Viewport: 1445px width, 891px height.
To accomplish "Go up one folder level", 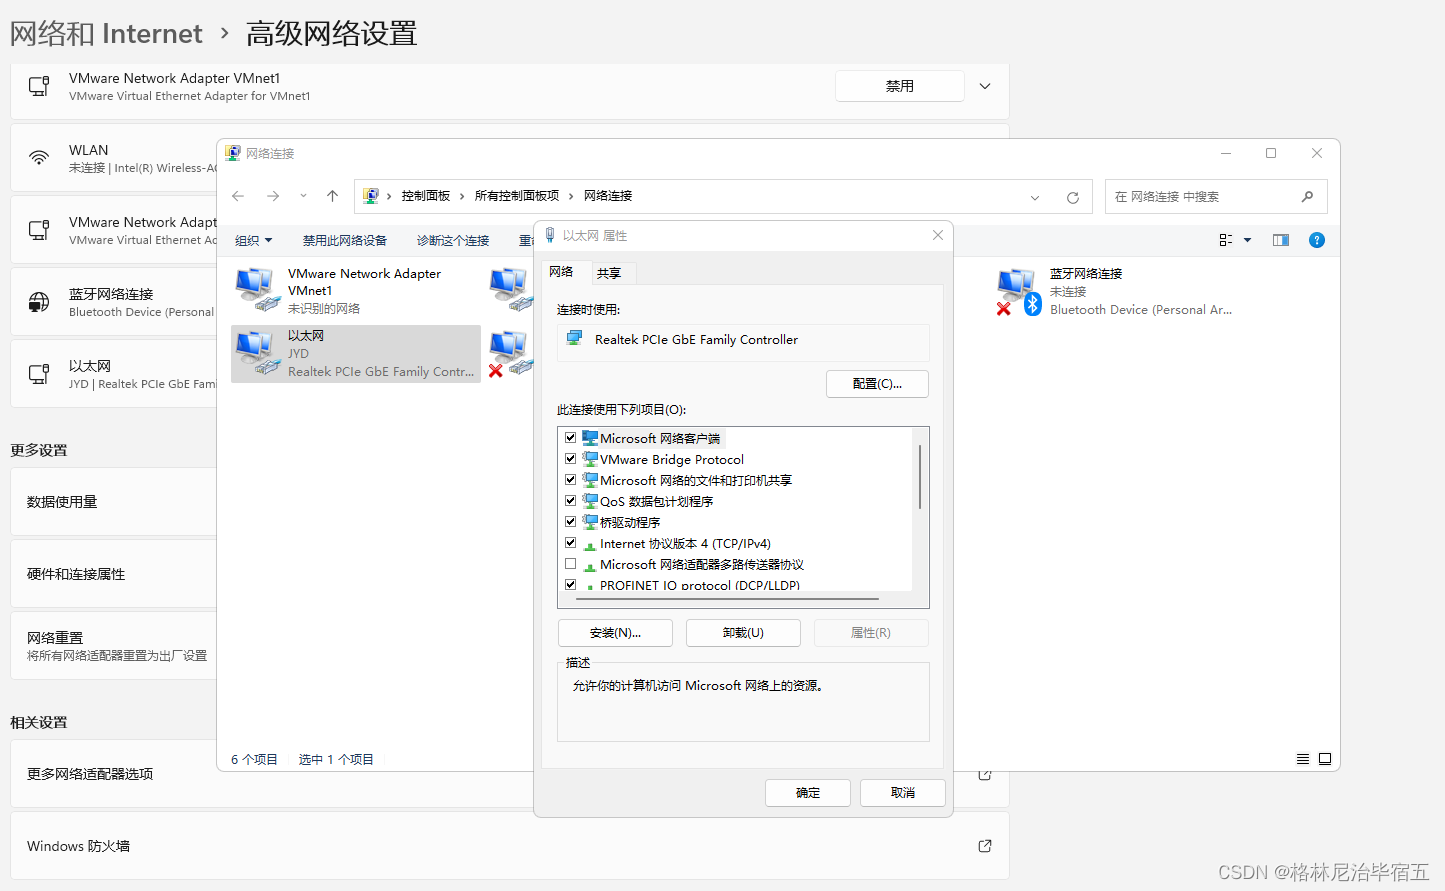I will coord(333,196).
